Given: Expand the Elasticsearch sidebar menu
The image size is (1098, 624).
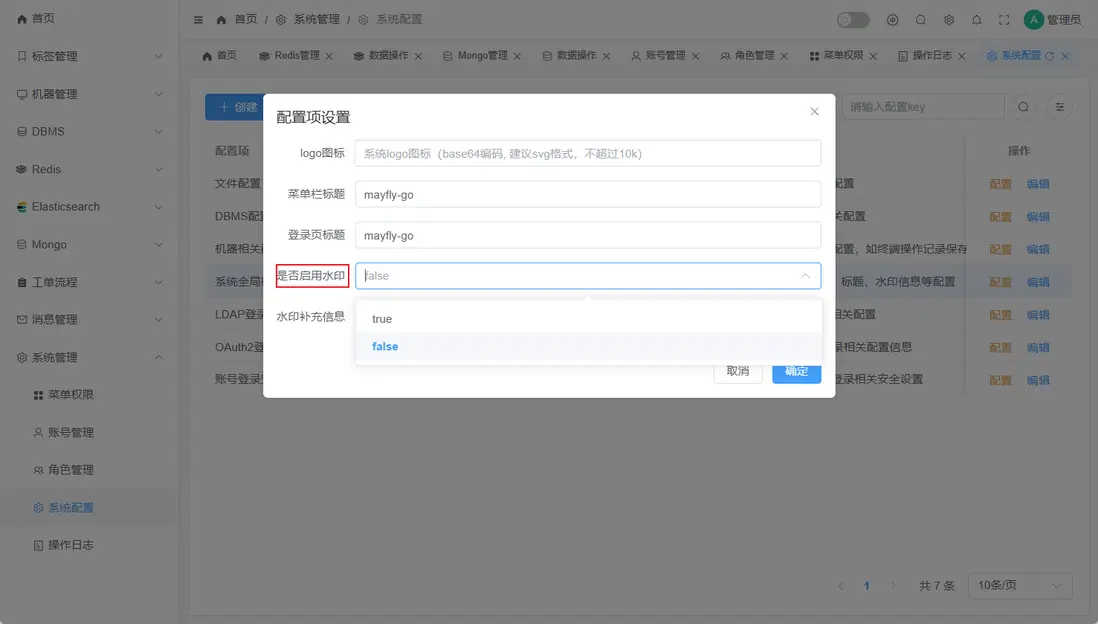Looking at the screenshot, I should 89,207.
